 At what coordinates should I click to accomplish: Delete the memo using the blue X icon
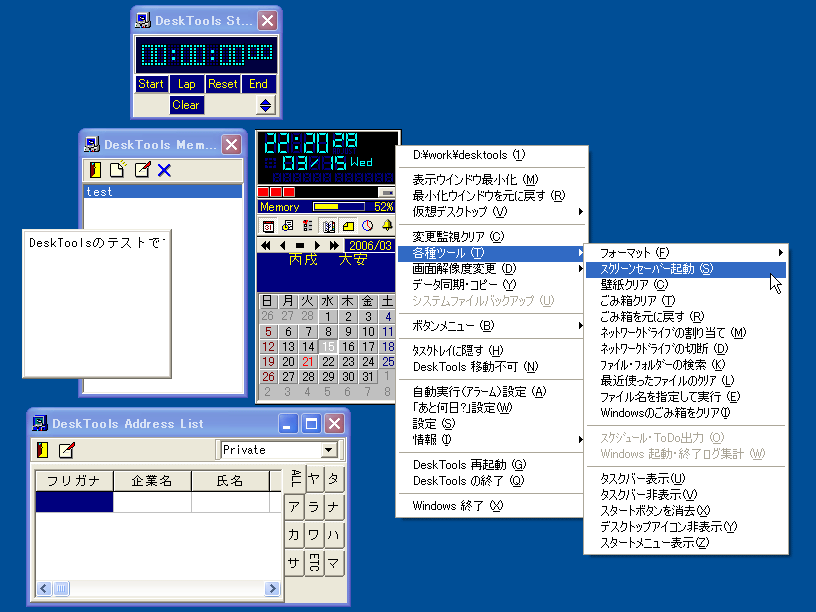(164, 170)
